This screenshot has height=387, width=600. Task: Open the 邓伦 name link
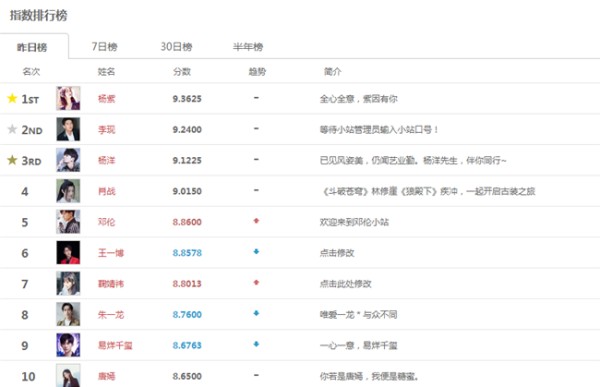(106, 222)
